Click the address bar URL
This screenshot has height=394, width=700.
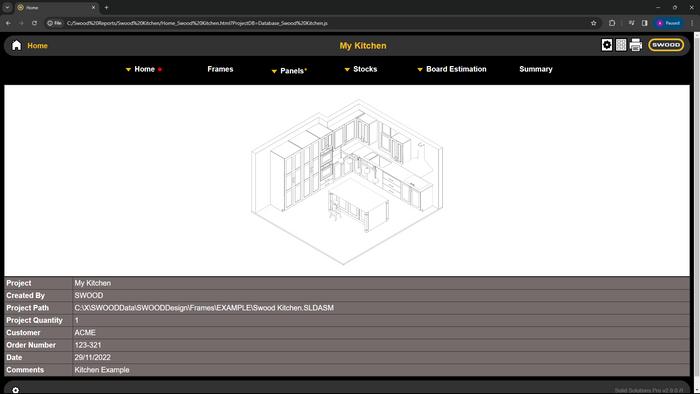coord(197,23)
